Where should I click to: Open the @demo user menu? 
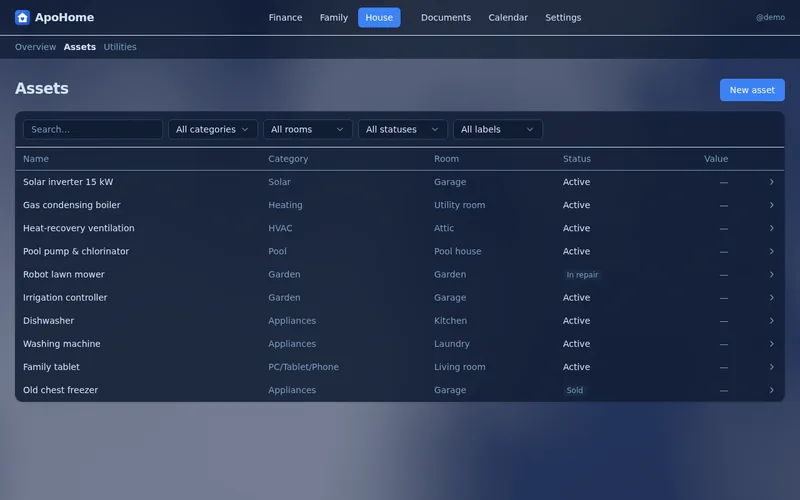[x=770, y=17]
